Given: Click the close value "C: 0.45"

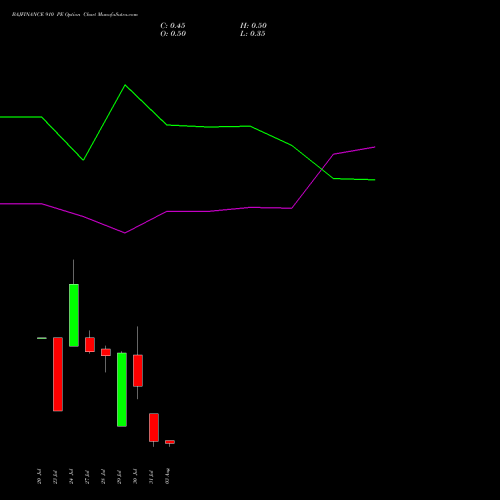Looking at the screenshot, I should (x=173, y=26).
